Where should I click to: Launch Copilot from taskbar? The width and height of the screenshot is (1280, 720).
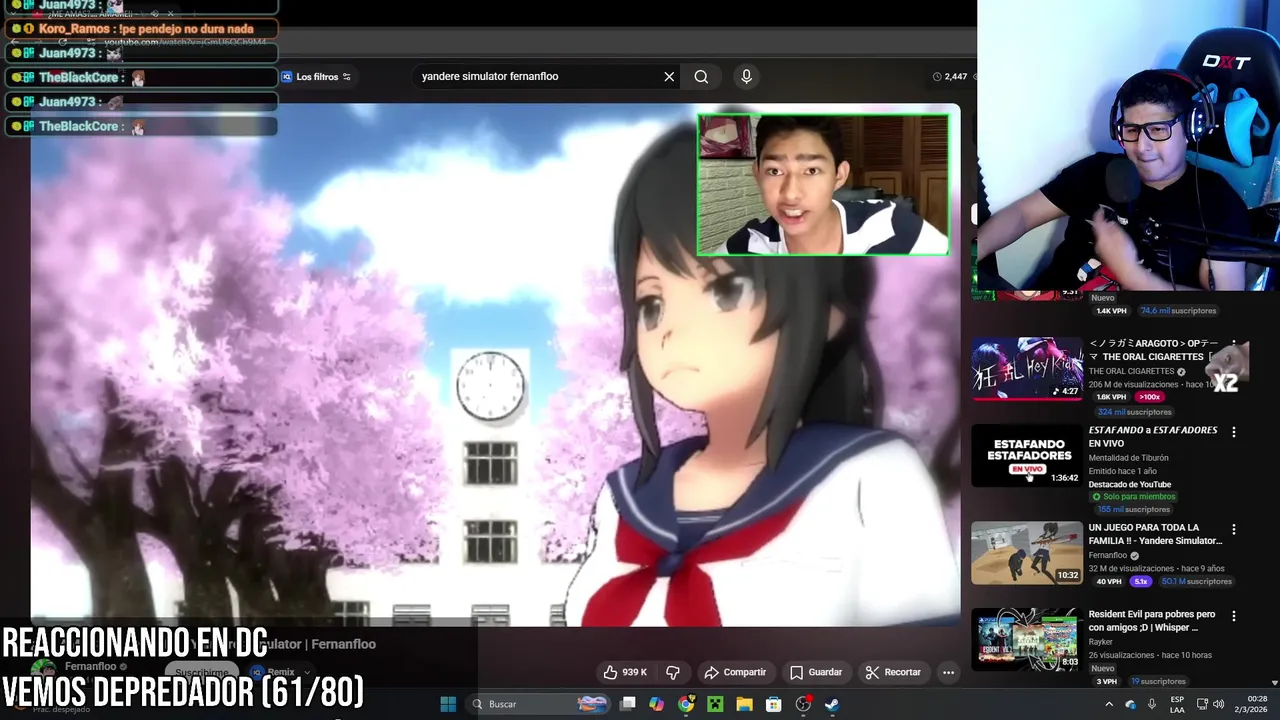[656, 704]
